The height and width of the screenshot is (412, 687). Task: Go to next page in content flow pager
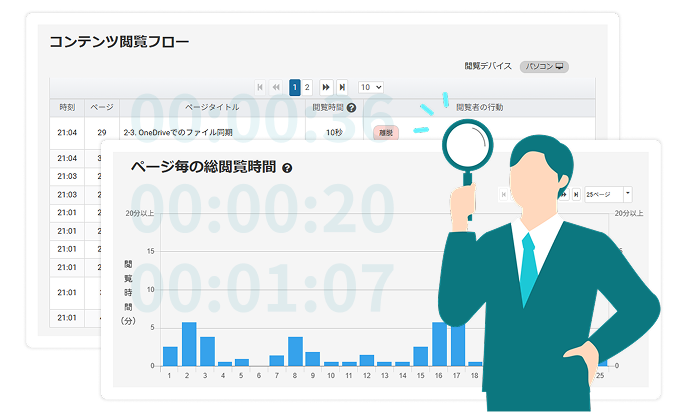coord(326,87)
